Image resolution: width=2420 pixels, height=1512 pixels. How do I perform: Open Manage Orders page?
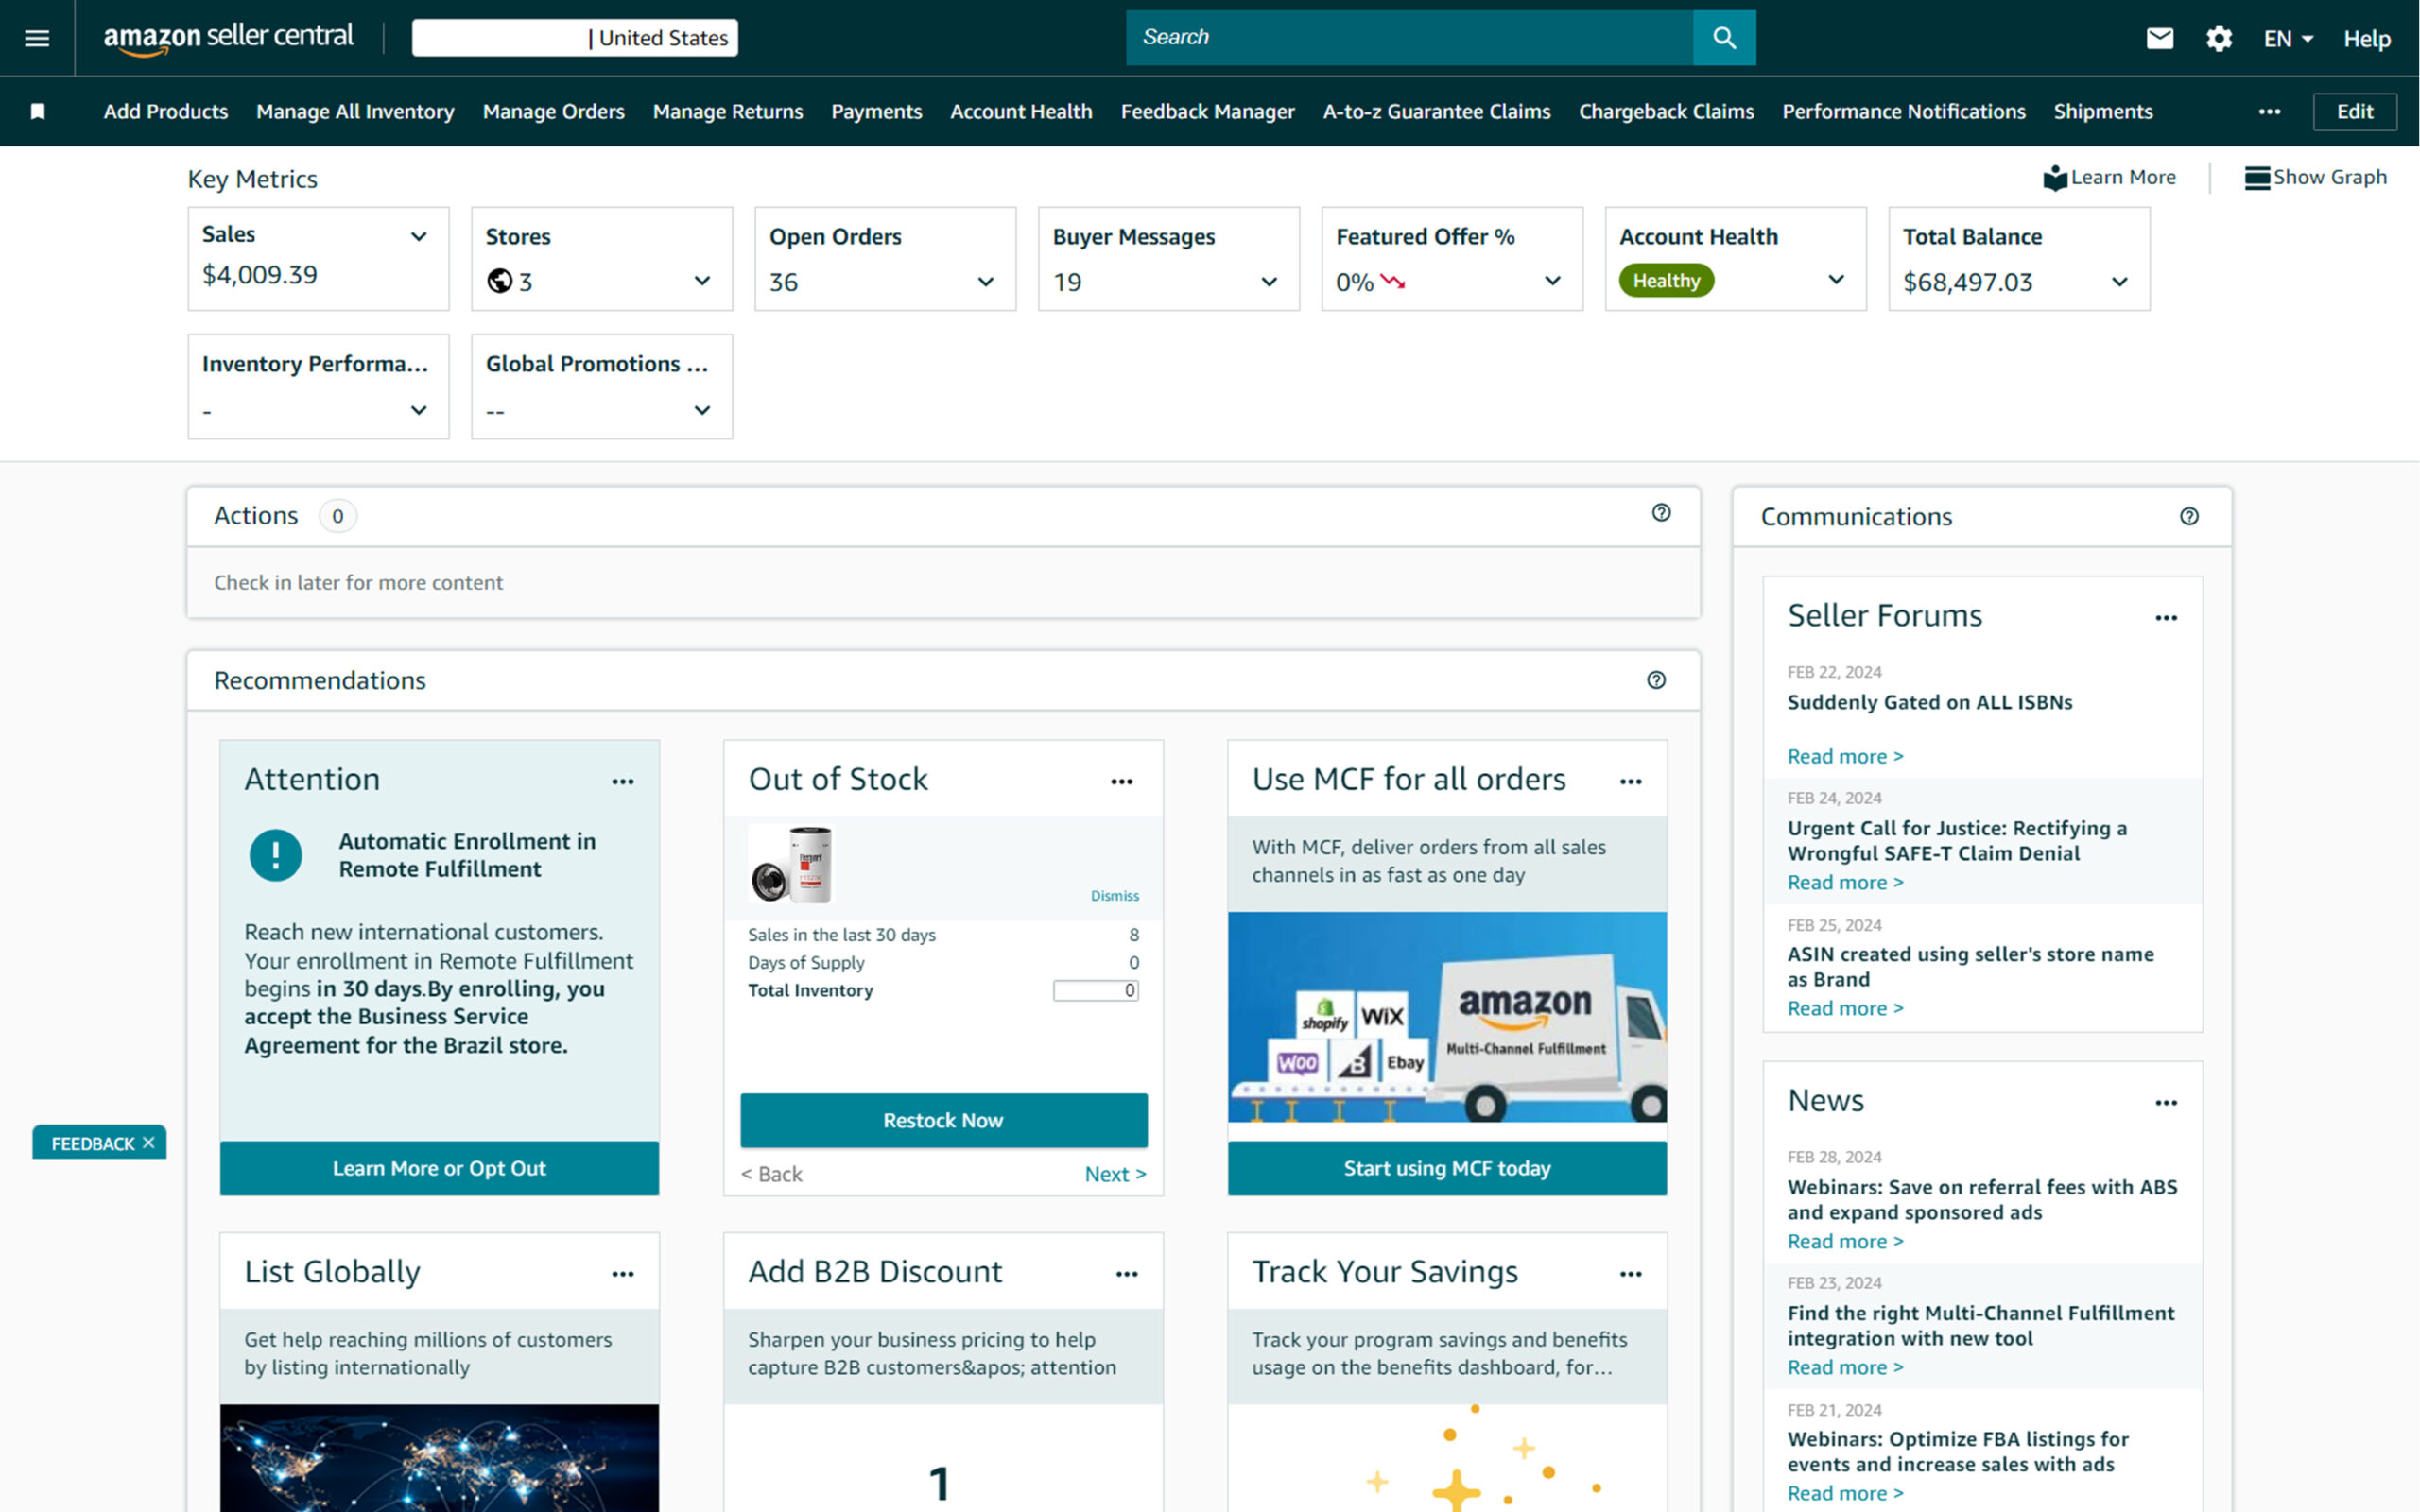[x=554, y=111]
